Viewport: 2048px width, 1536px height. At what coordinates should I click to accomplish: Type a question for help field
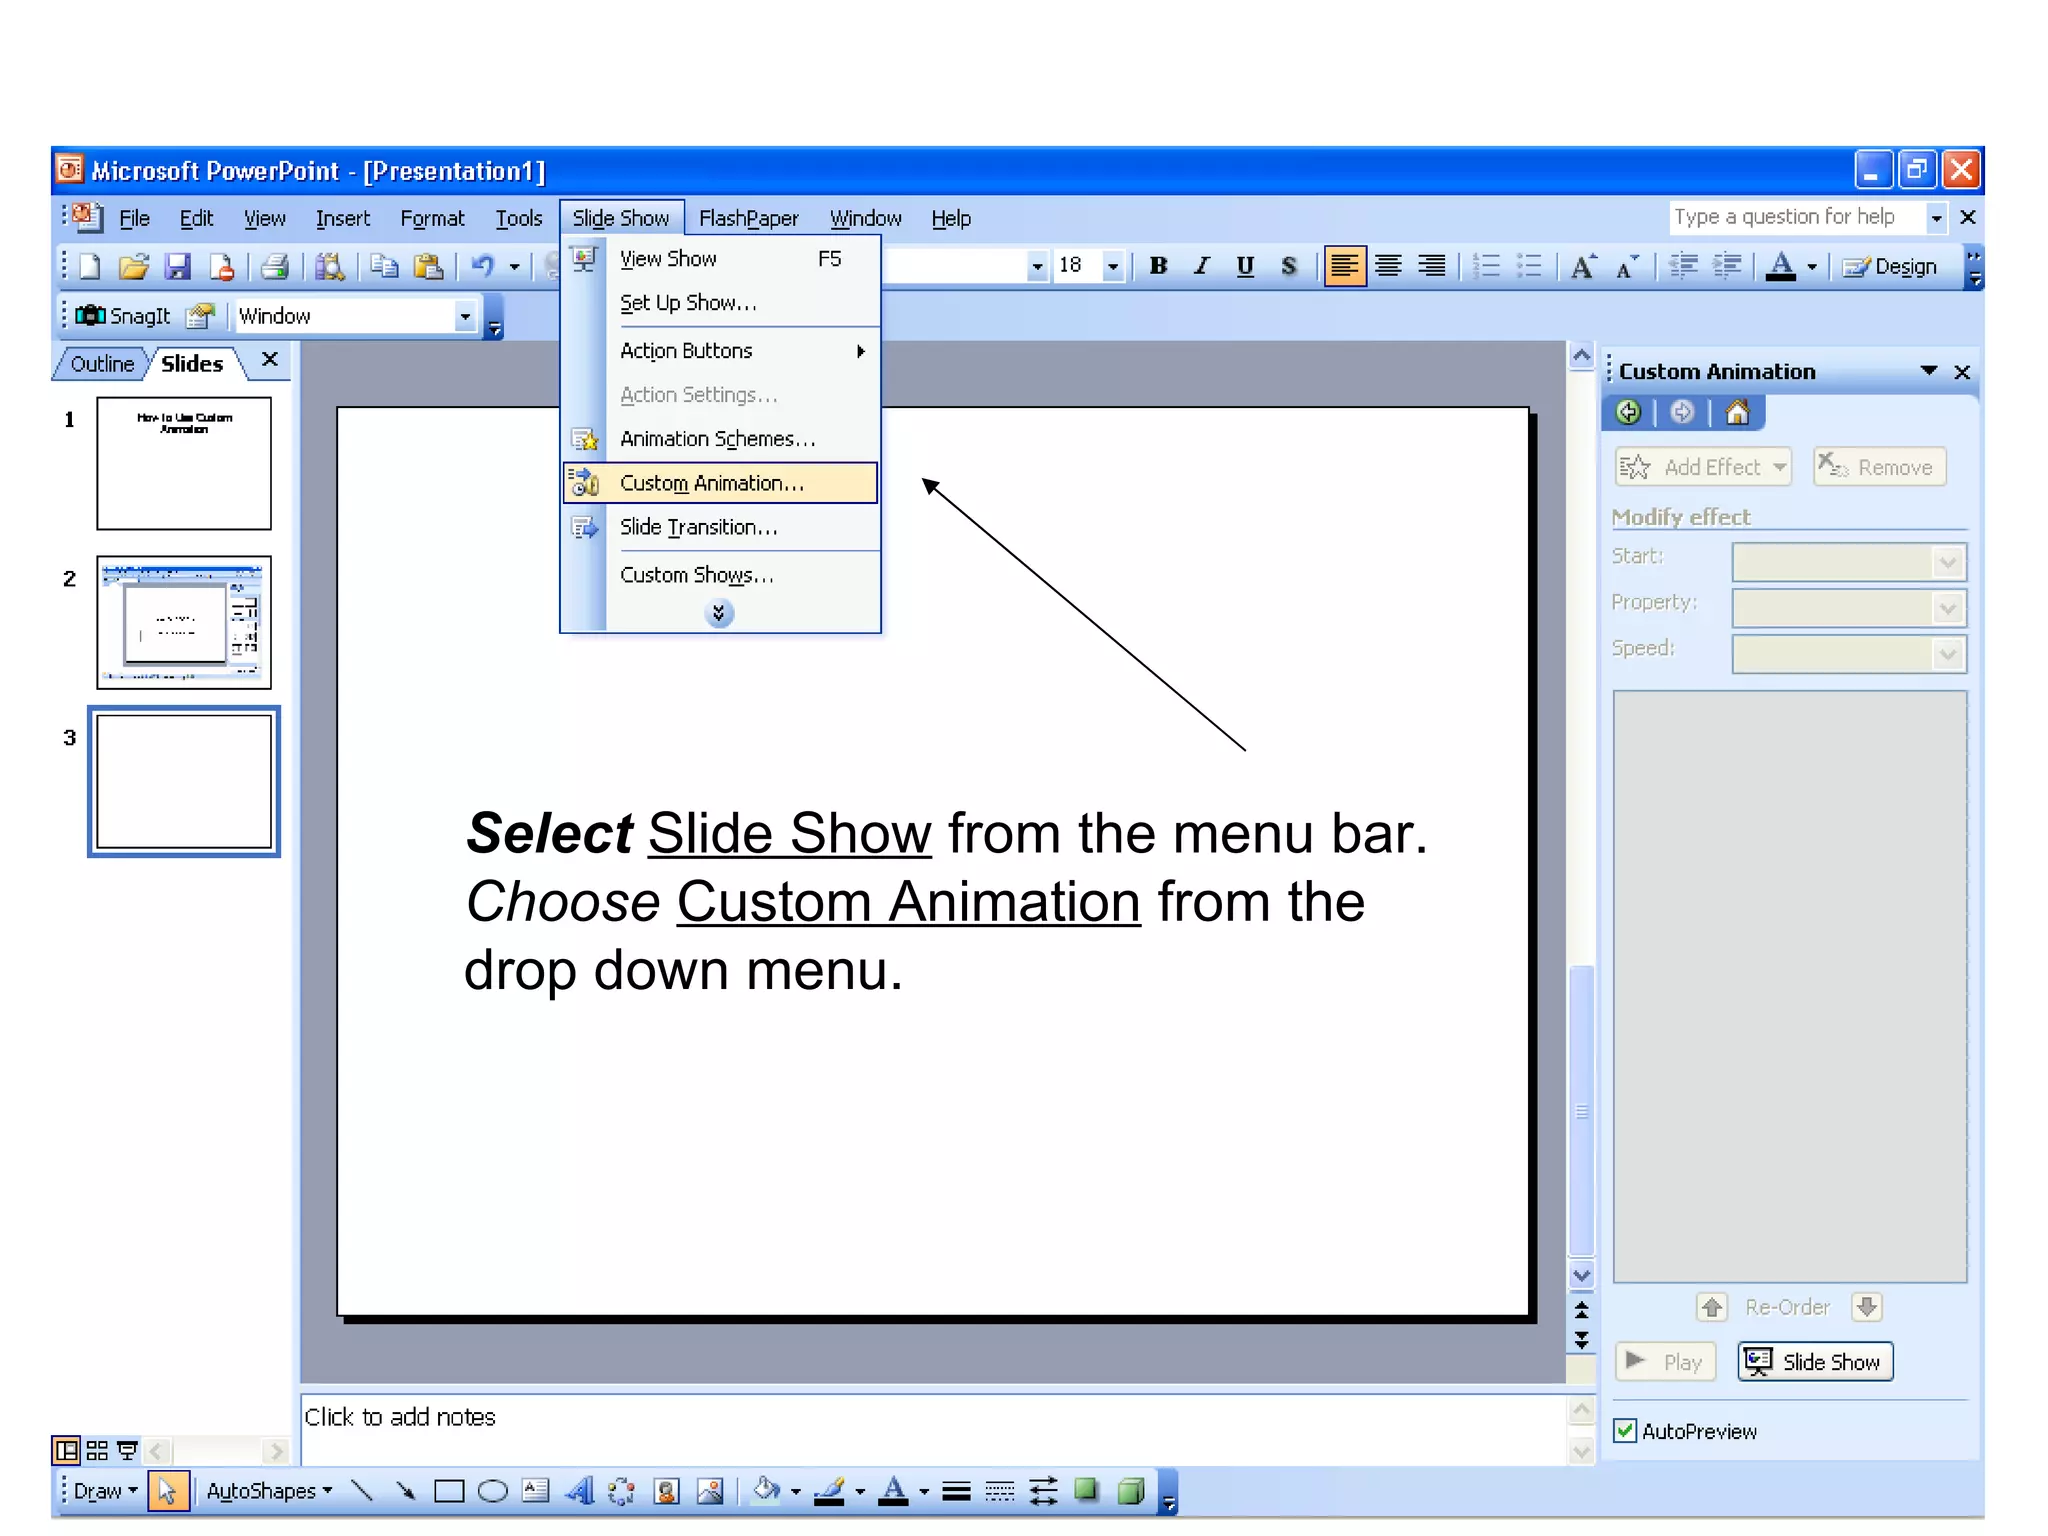point(1797,217)
